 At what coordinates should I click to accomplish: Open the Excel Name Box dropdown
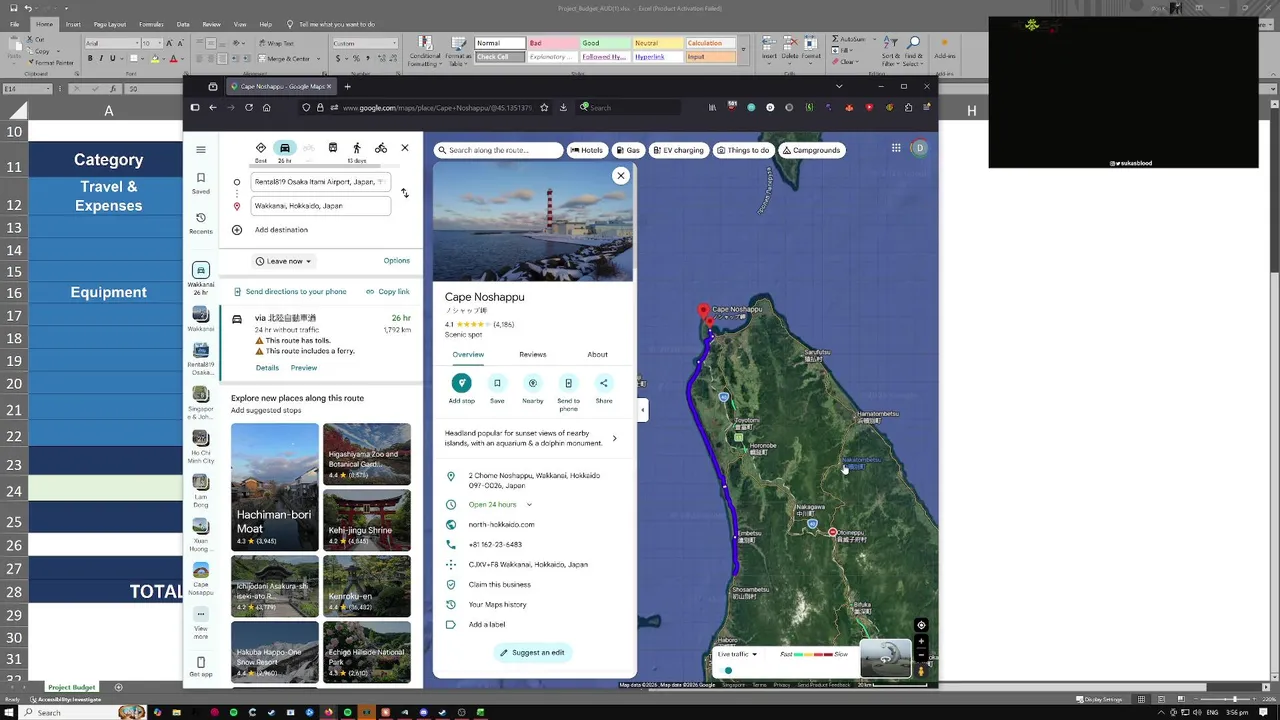pyautogui.click(x=47, y=89)
